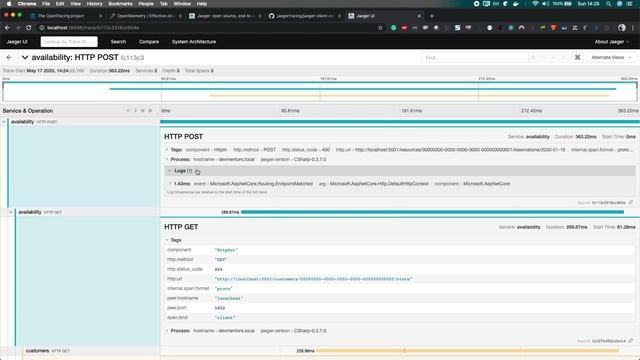Open Chrome three-dot menu
Viewport: 640px width, 360px height.
(633, 28)
